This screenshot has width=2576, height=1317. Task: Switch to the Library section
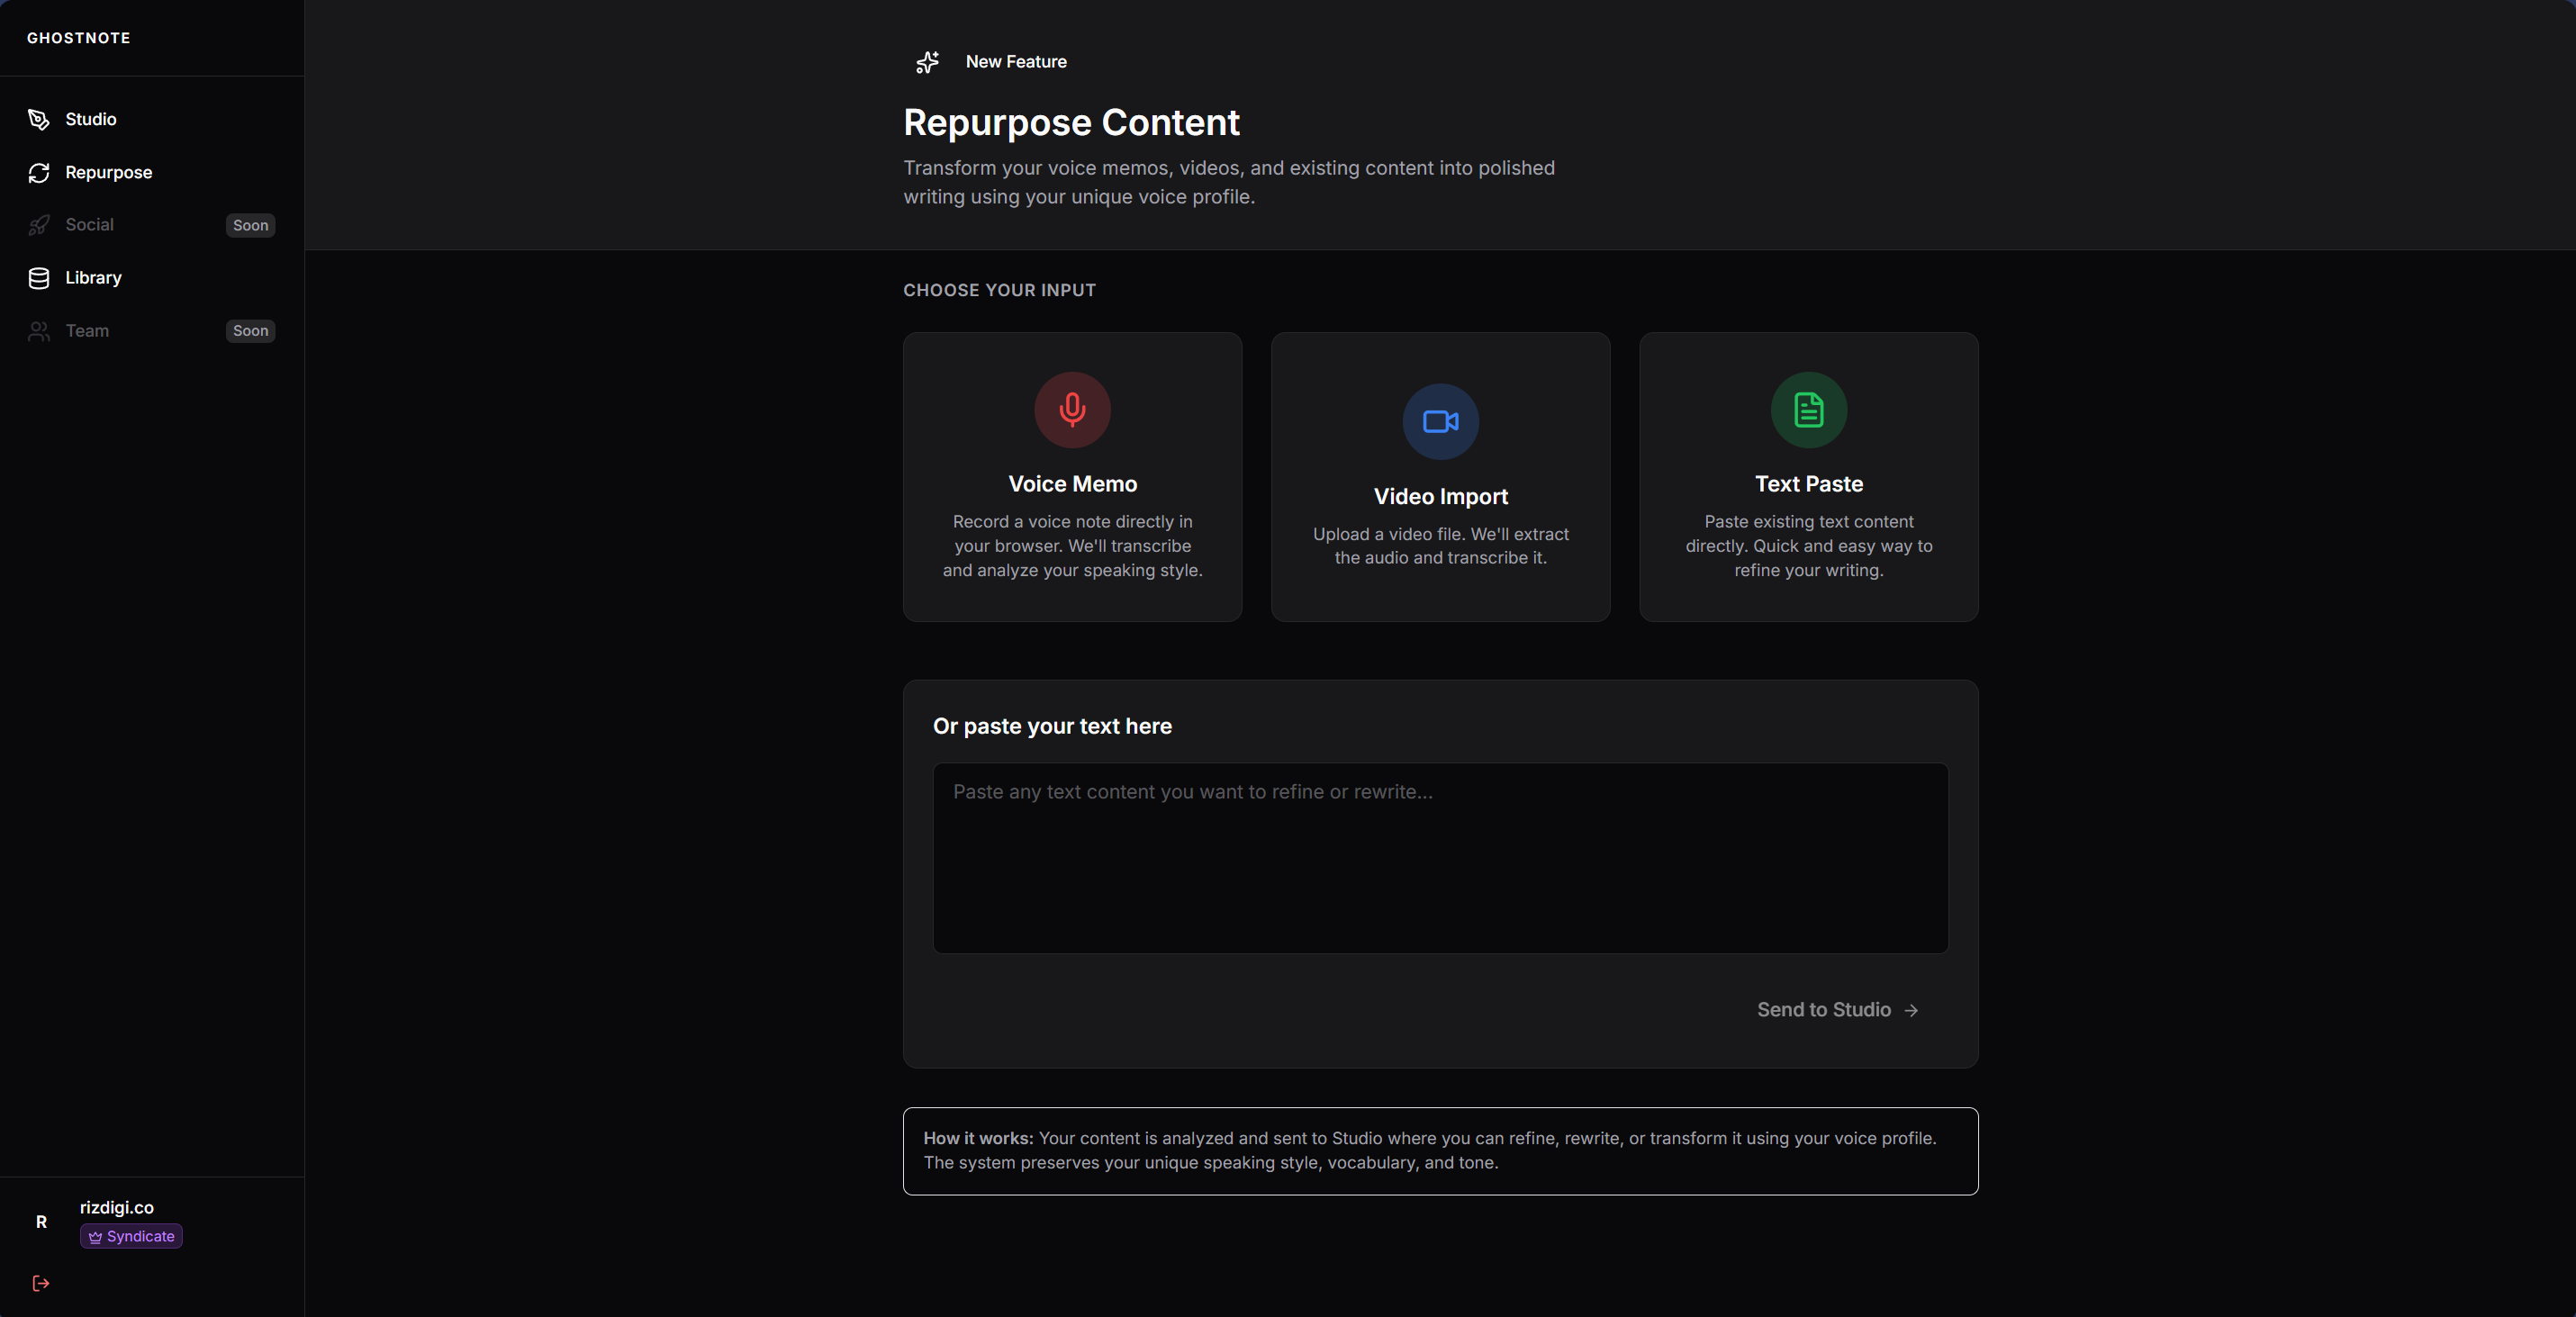[x=93, y=278]
